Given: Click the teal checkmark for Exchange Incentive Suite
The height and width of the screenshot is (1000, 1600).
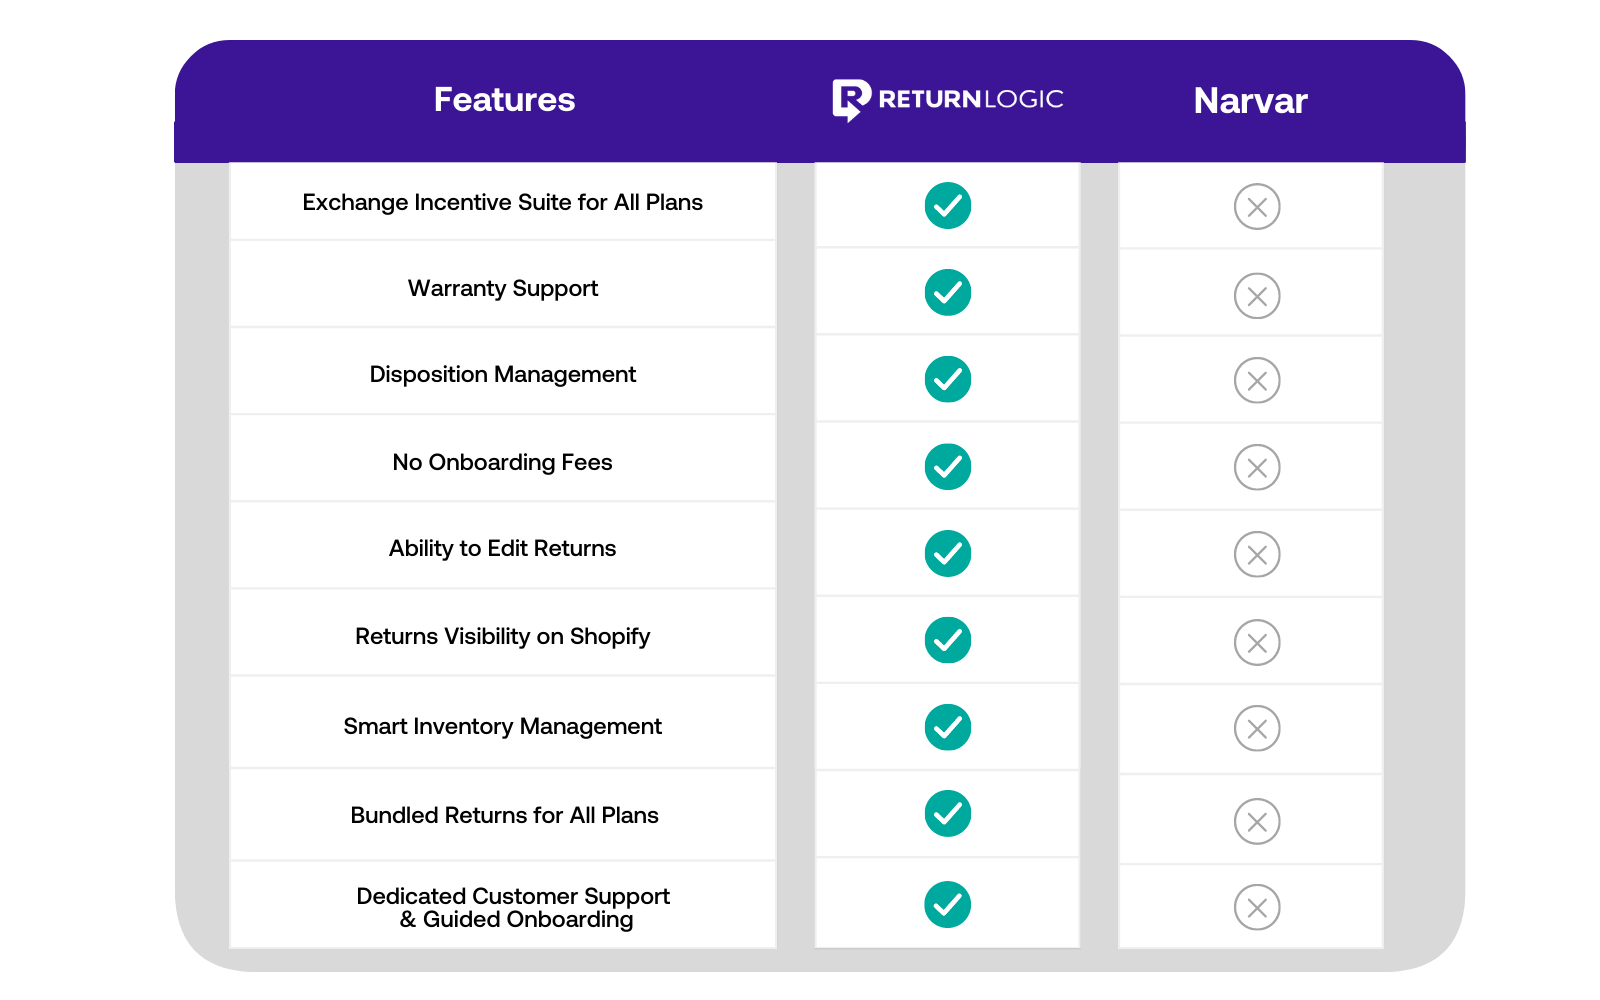Looking at the screenshot, I should click(947, 205).
